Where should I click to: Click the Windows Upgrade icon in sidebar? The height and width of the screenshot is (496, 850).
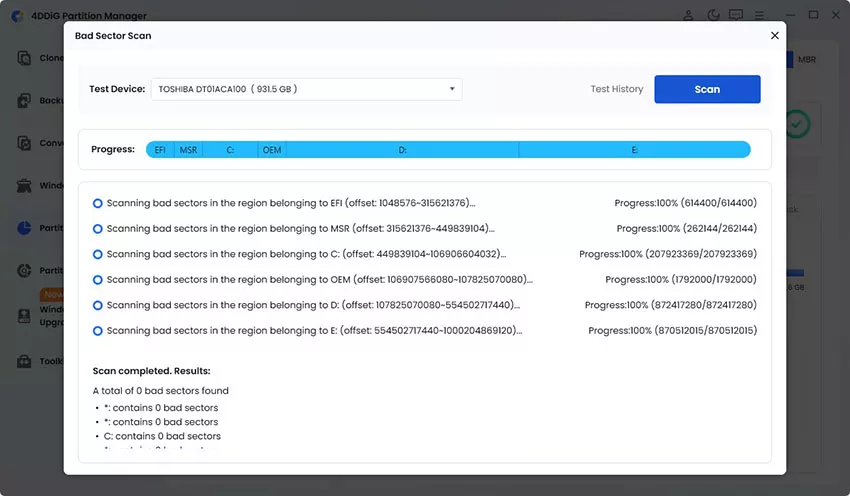24,316
